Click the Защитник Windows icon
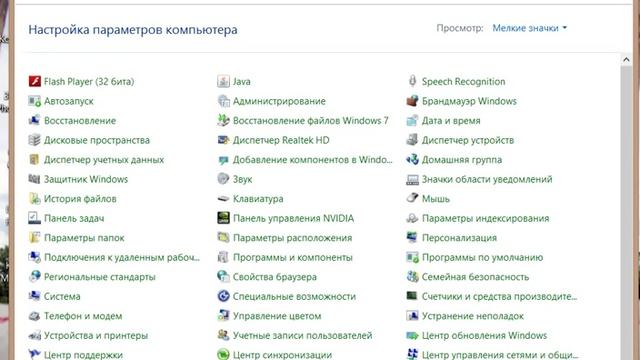 tap(34, 179)
